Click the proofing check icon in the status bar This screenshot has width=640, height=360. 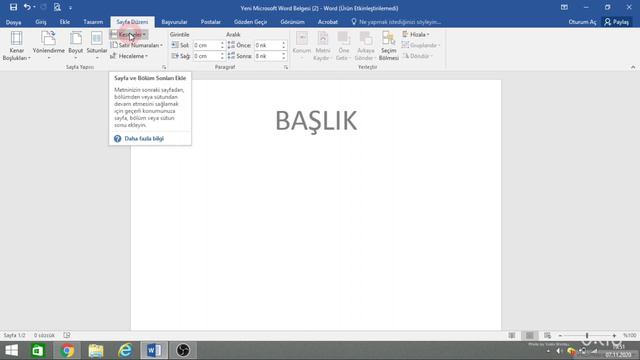coord(67,336)
